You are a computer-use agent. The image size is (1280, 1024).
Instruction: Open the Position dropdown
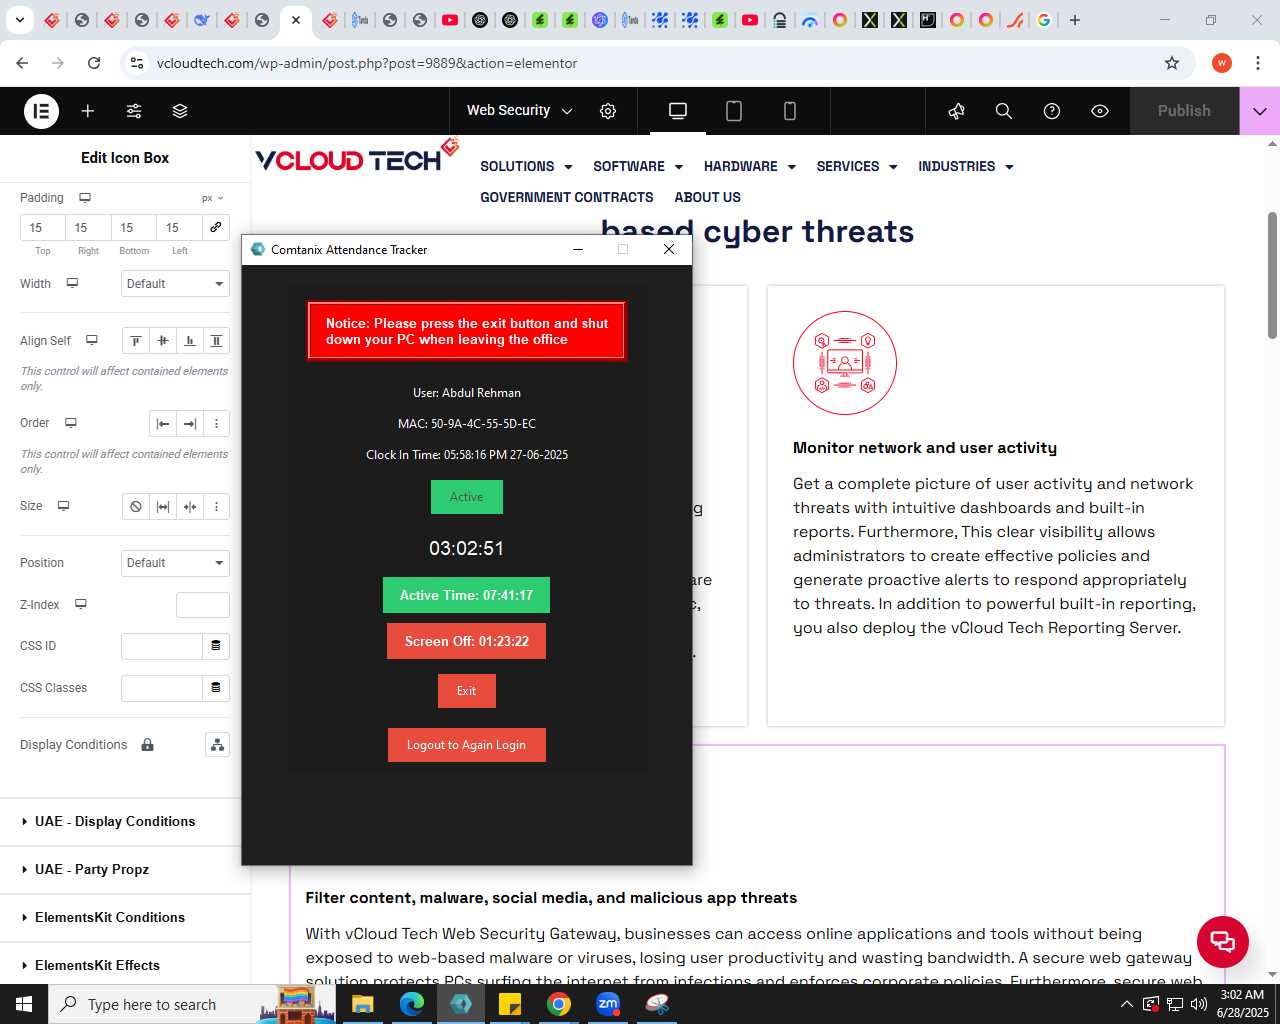175,563
